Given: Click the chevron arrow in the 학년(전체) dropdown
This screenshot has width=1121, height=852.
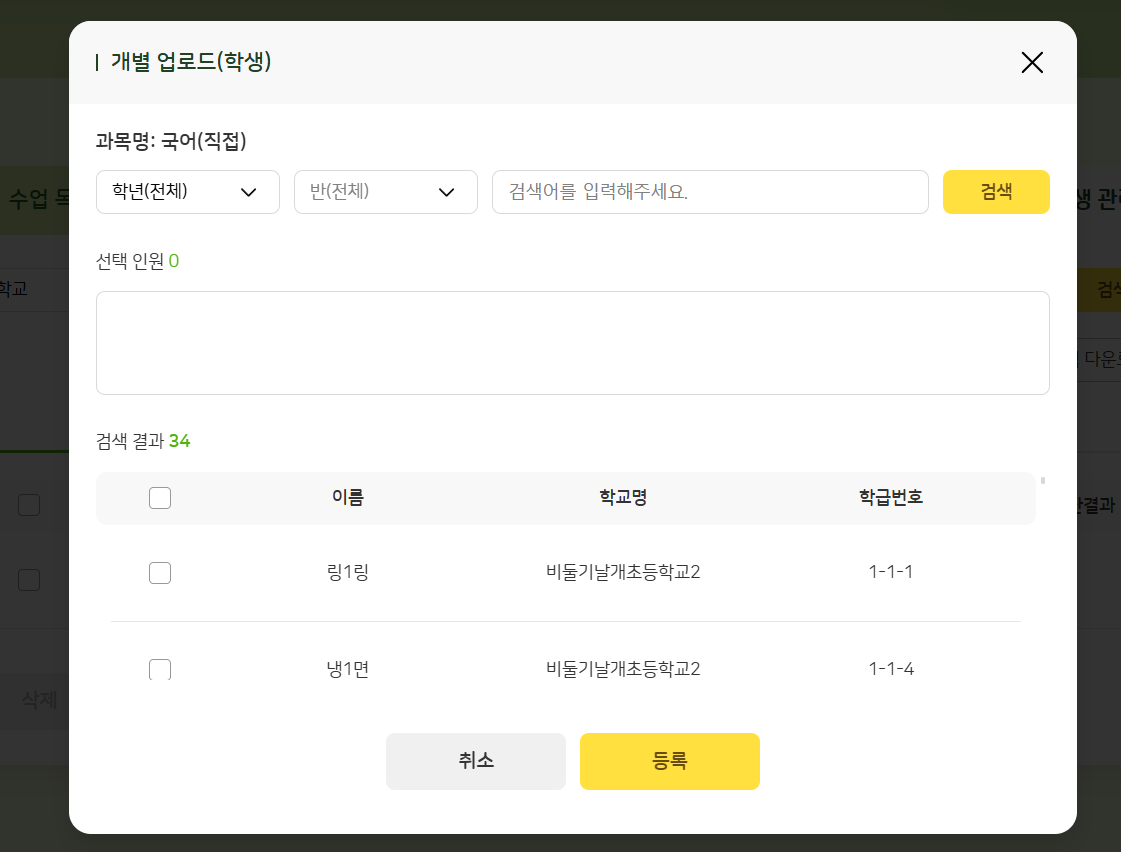Looking at the screenshot, I should (249, 193).
